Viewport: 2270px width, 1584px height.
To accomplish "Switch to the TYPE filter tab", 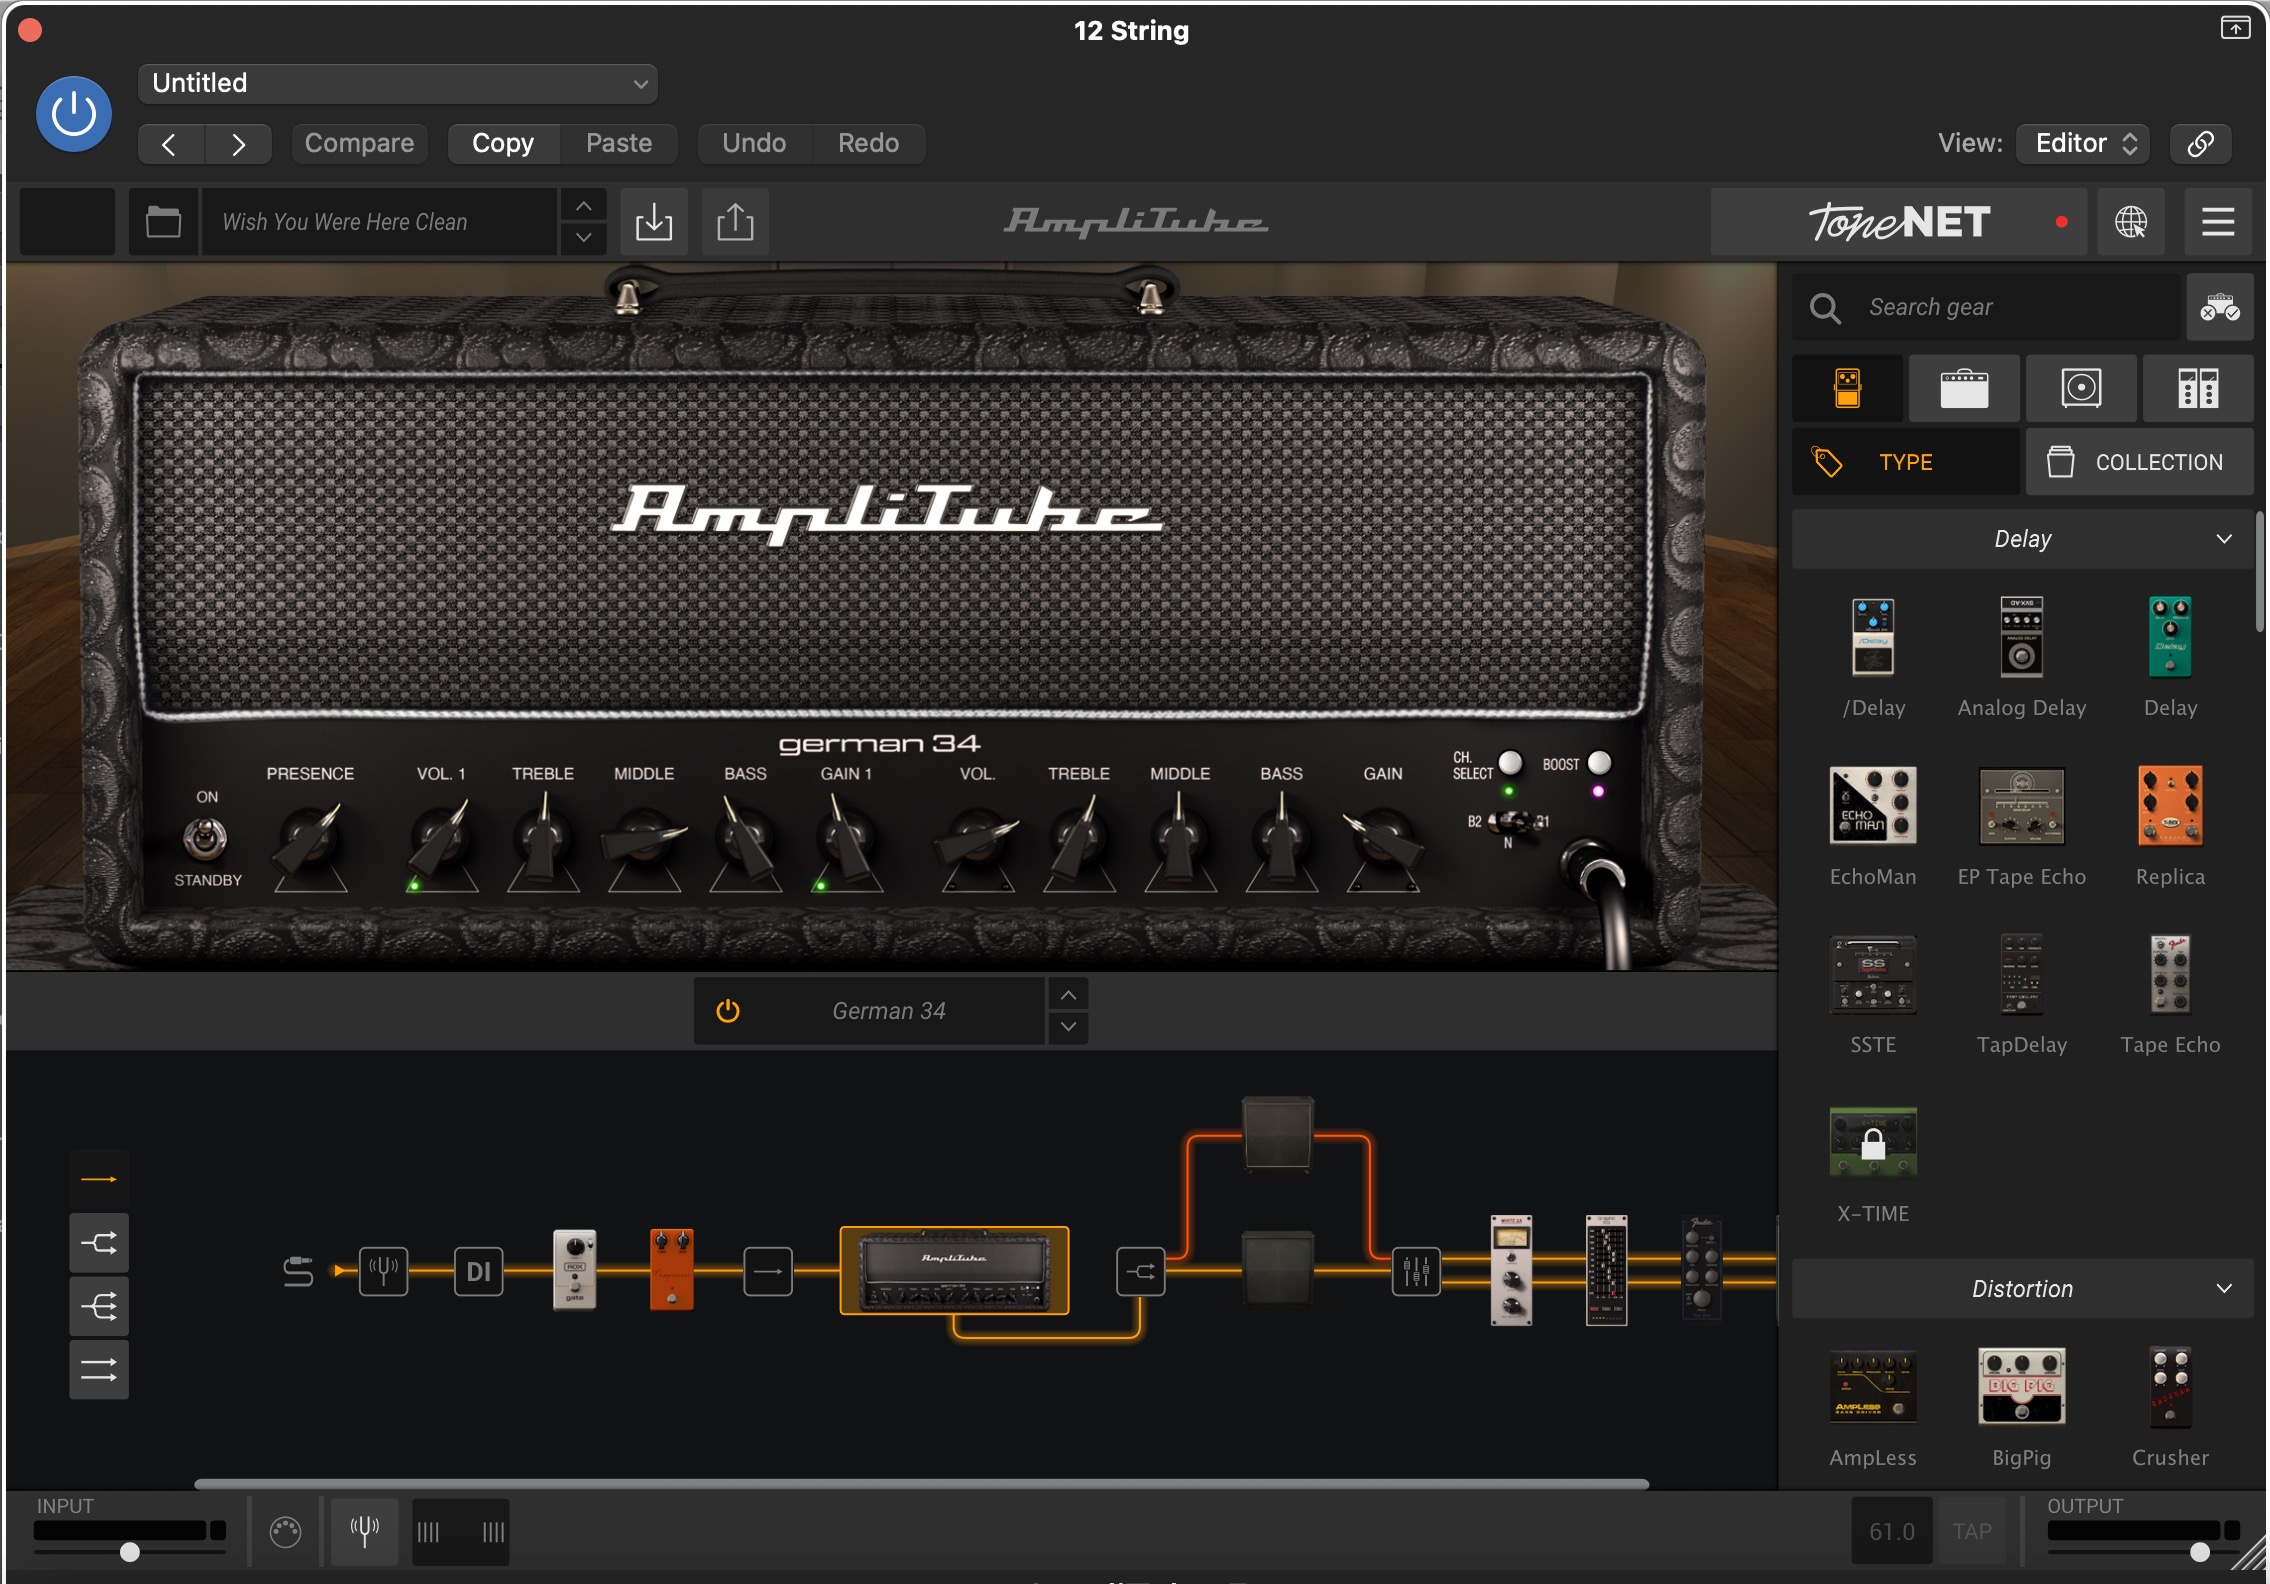I will [x=1906, y=462].
